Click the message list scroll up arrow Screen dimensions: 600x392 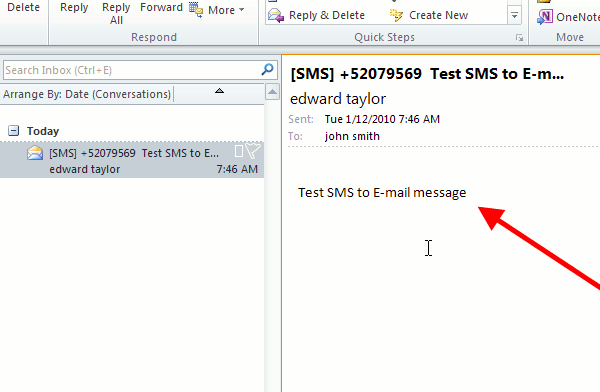point(272,92)
